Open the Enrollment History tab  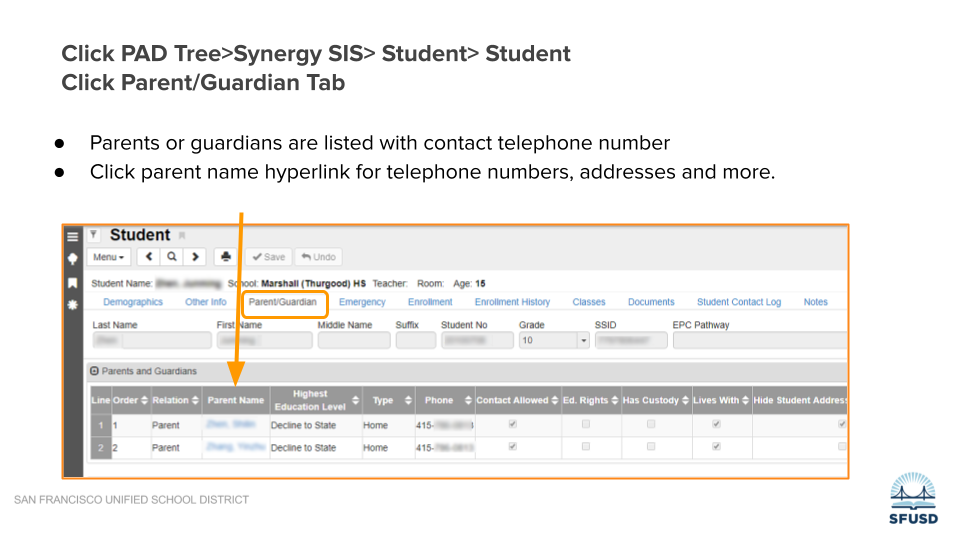pos(512,302)
